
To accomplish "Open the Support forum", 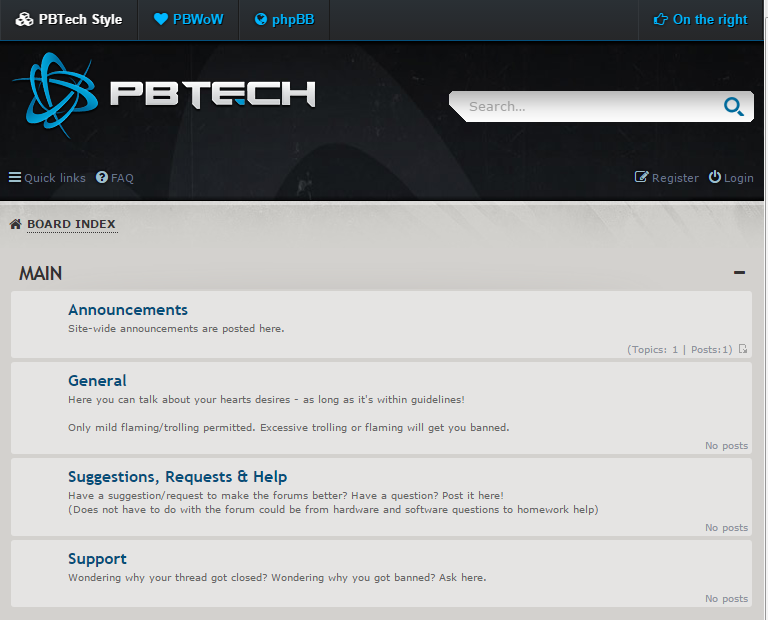I will coord(97,559).
